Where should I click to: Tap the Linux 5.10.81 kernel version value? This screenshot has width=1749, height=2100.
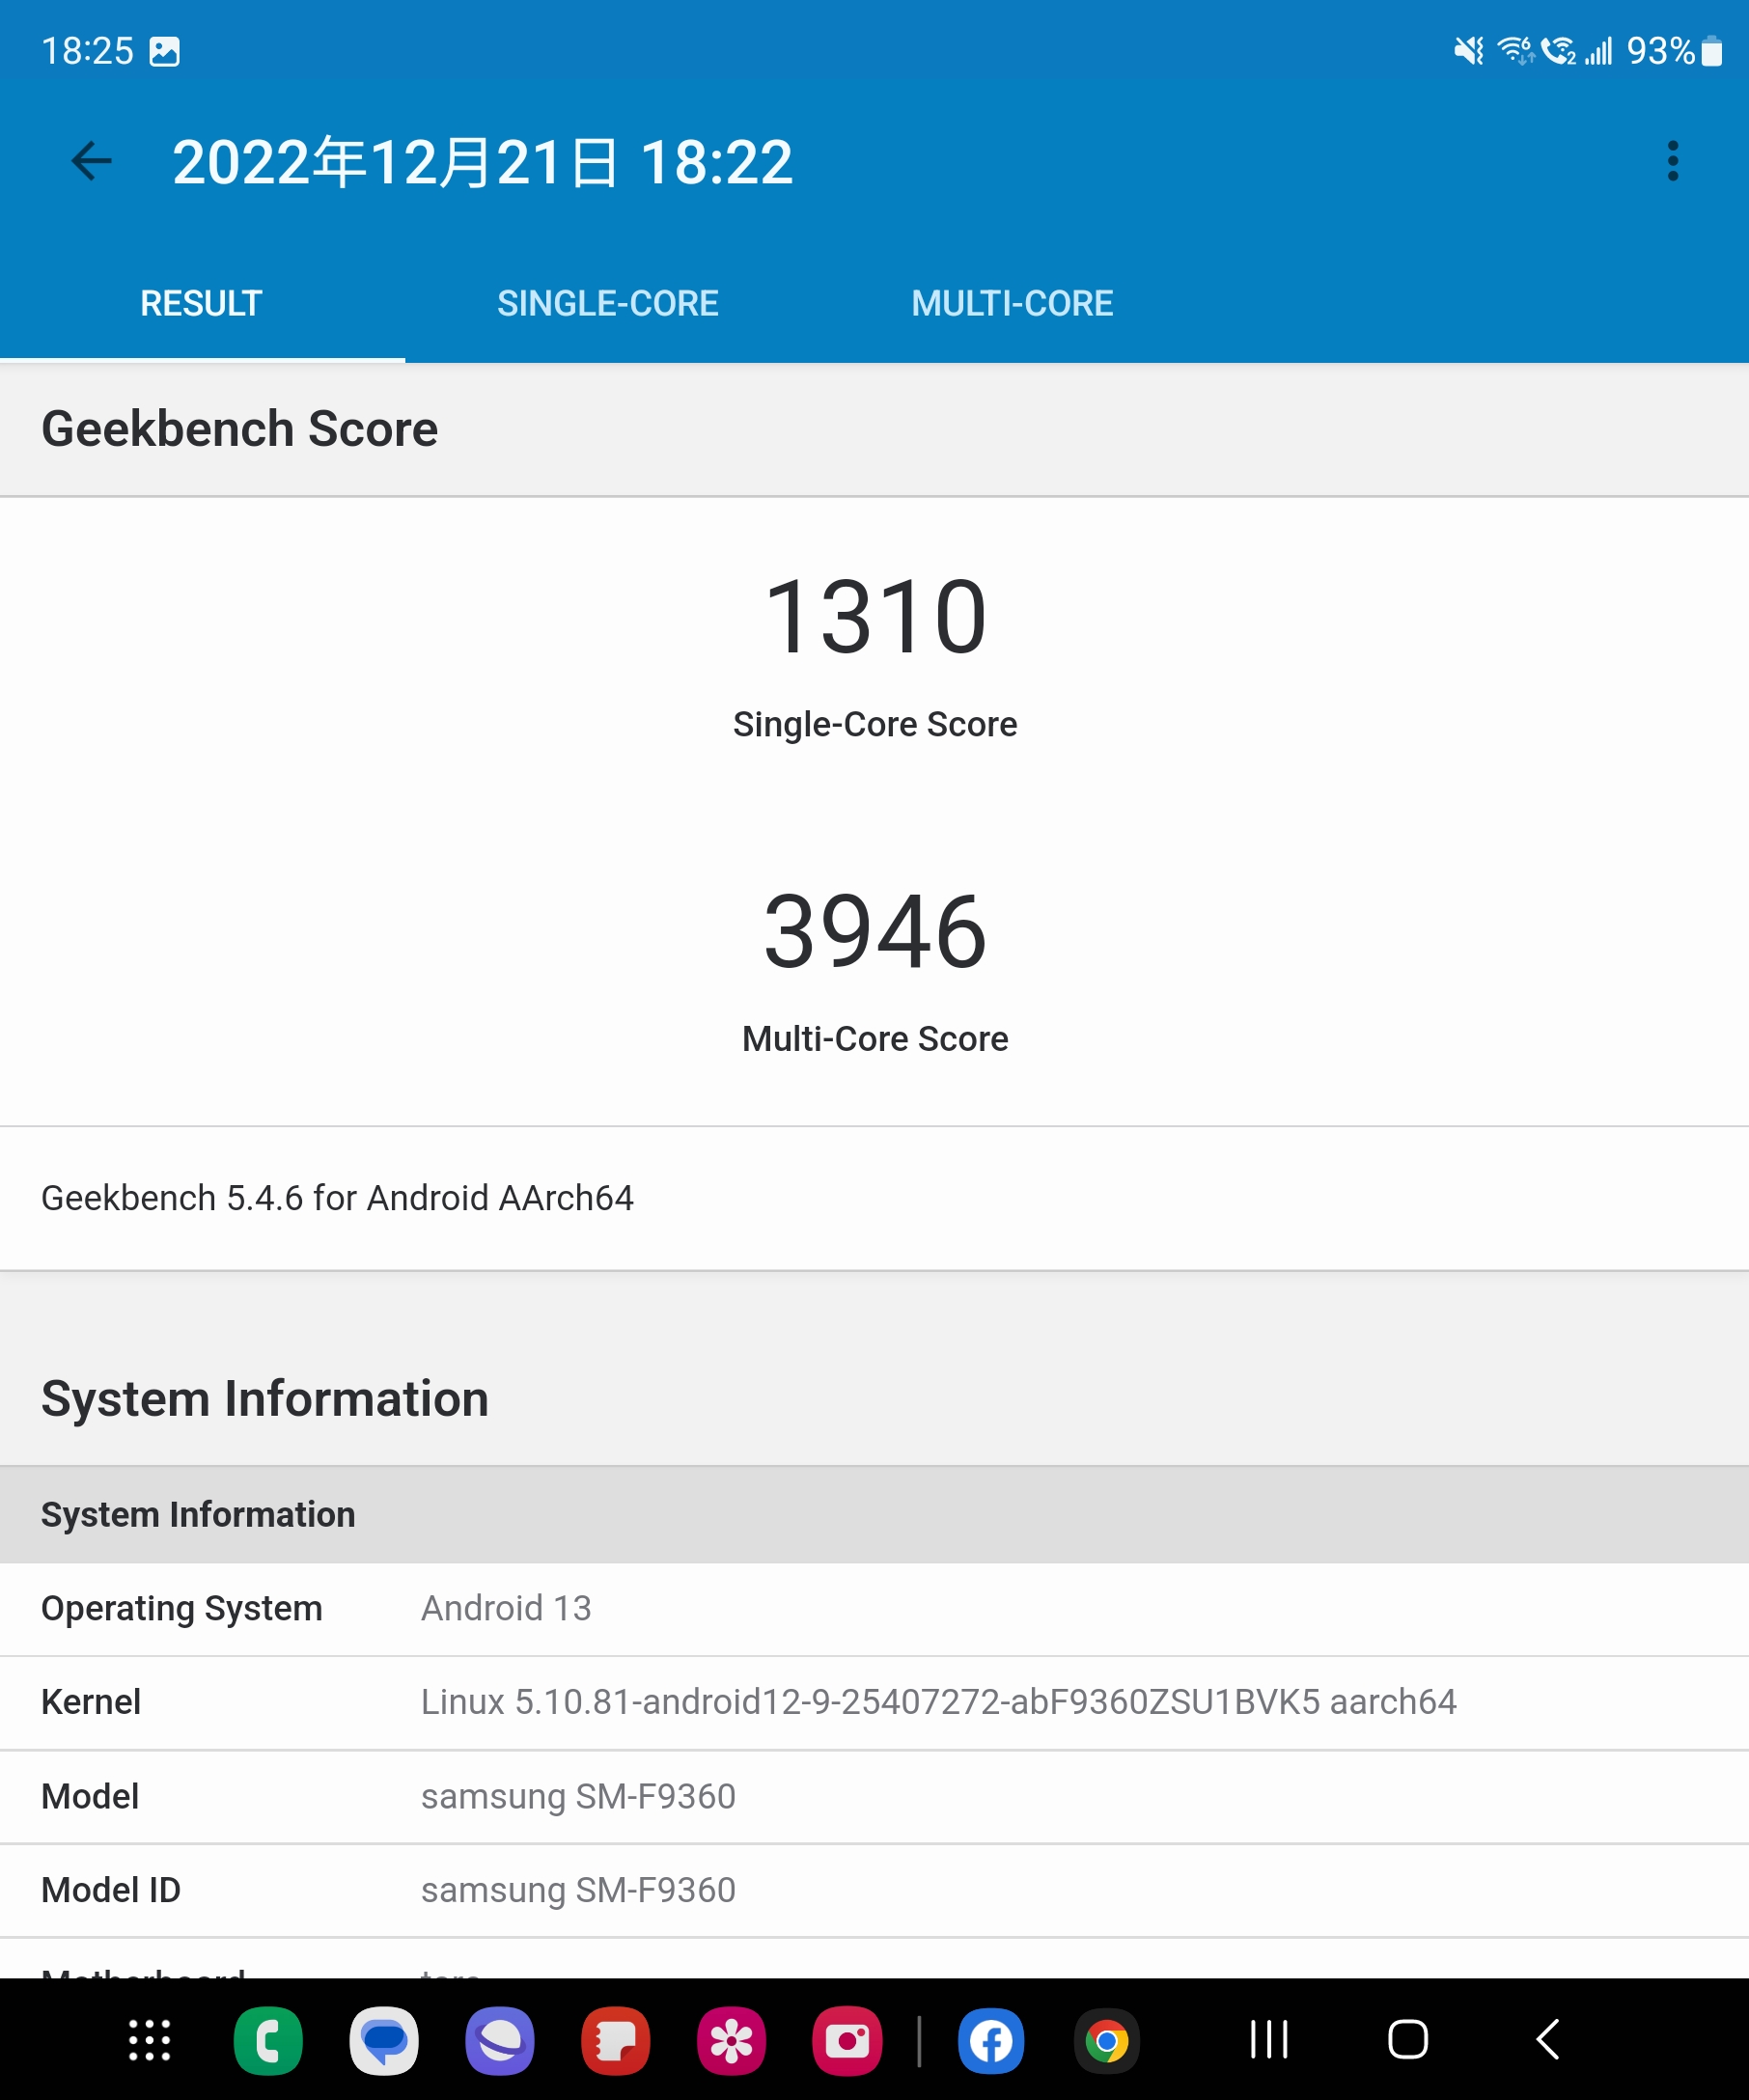[x=939, y=1702]
